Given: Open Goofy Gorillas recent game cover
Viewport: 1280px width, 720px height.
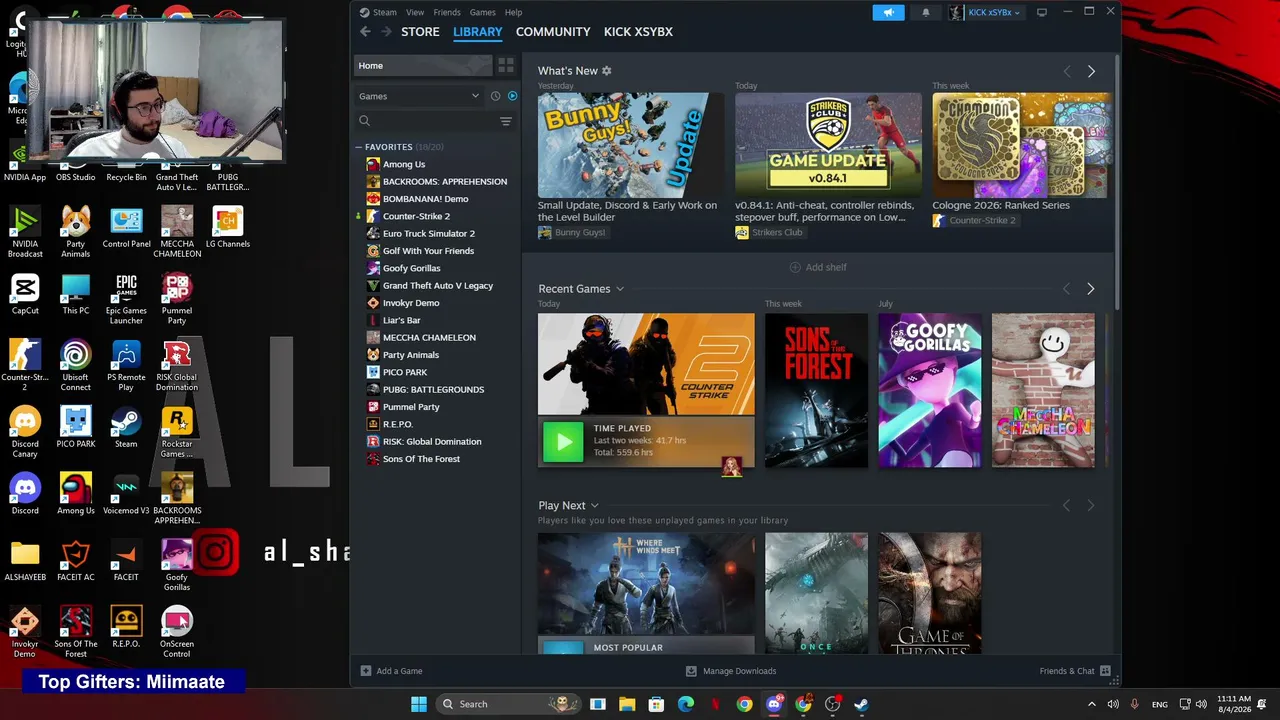Looking at the screenshot, I should coord(930,390).
